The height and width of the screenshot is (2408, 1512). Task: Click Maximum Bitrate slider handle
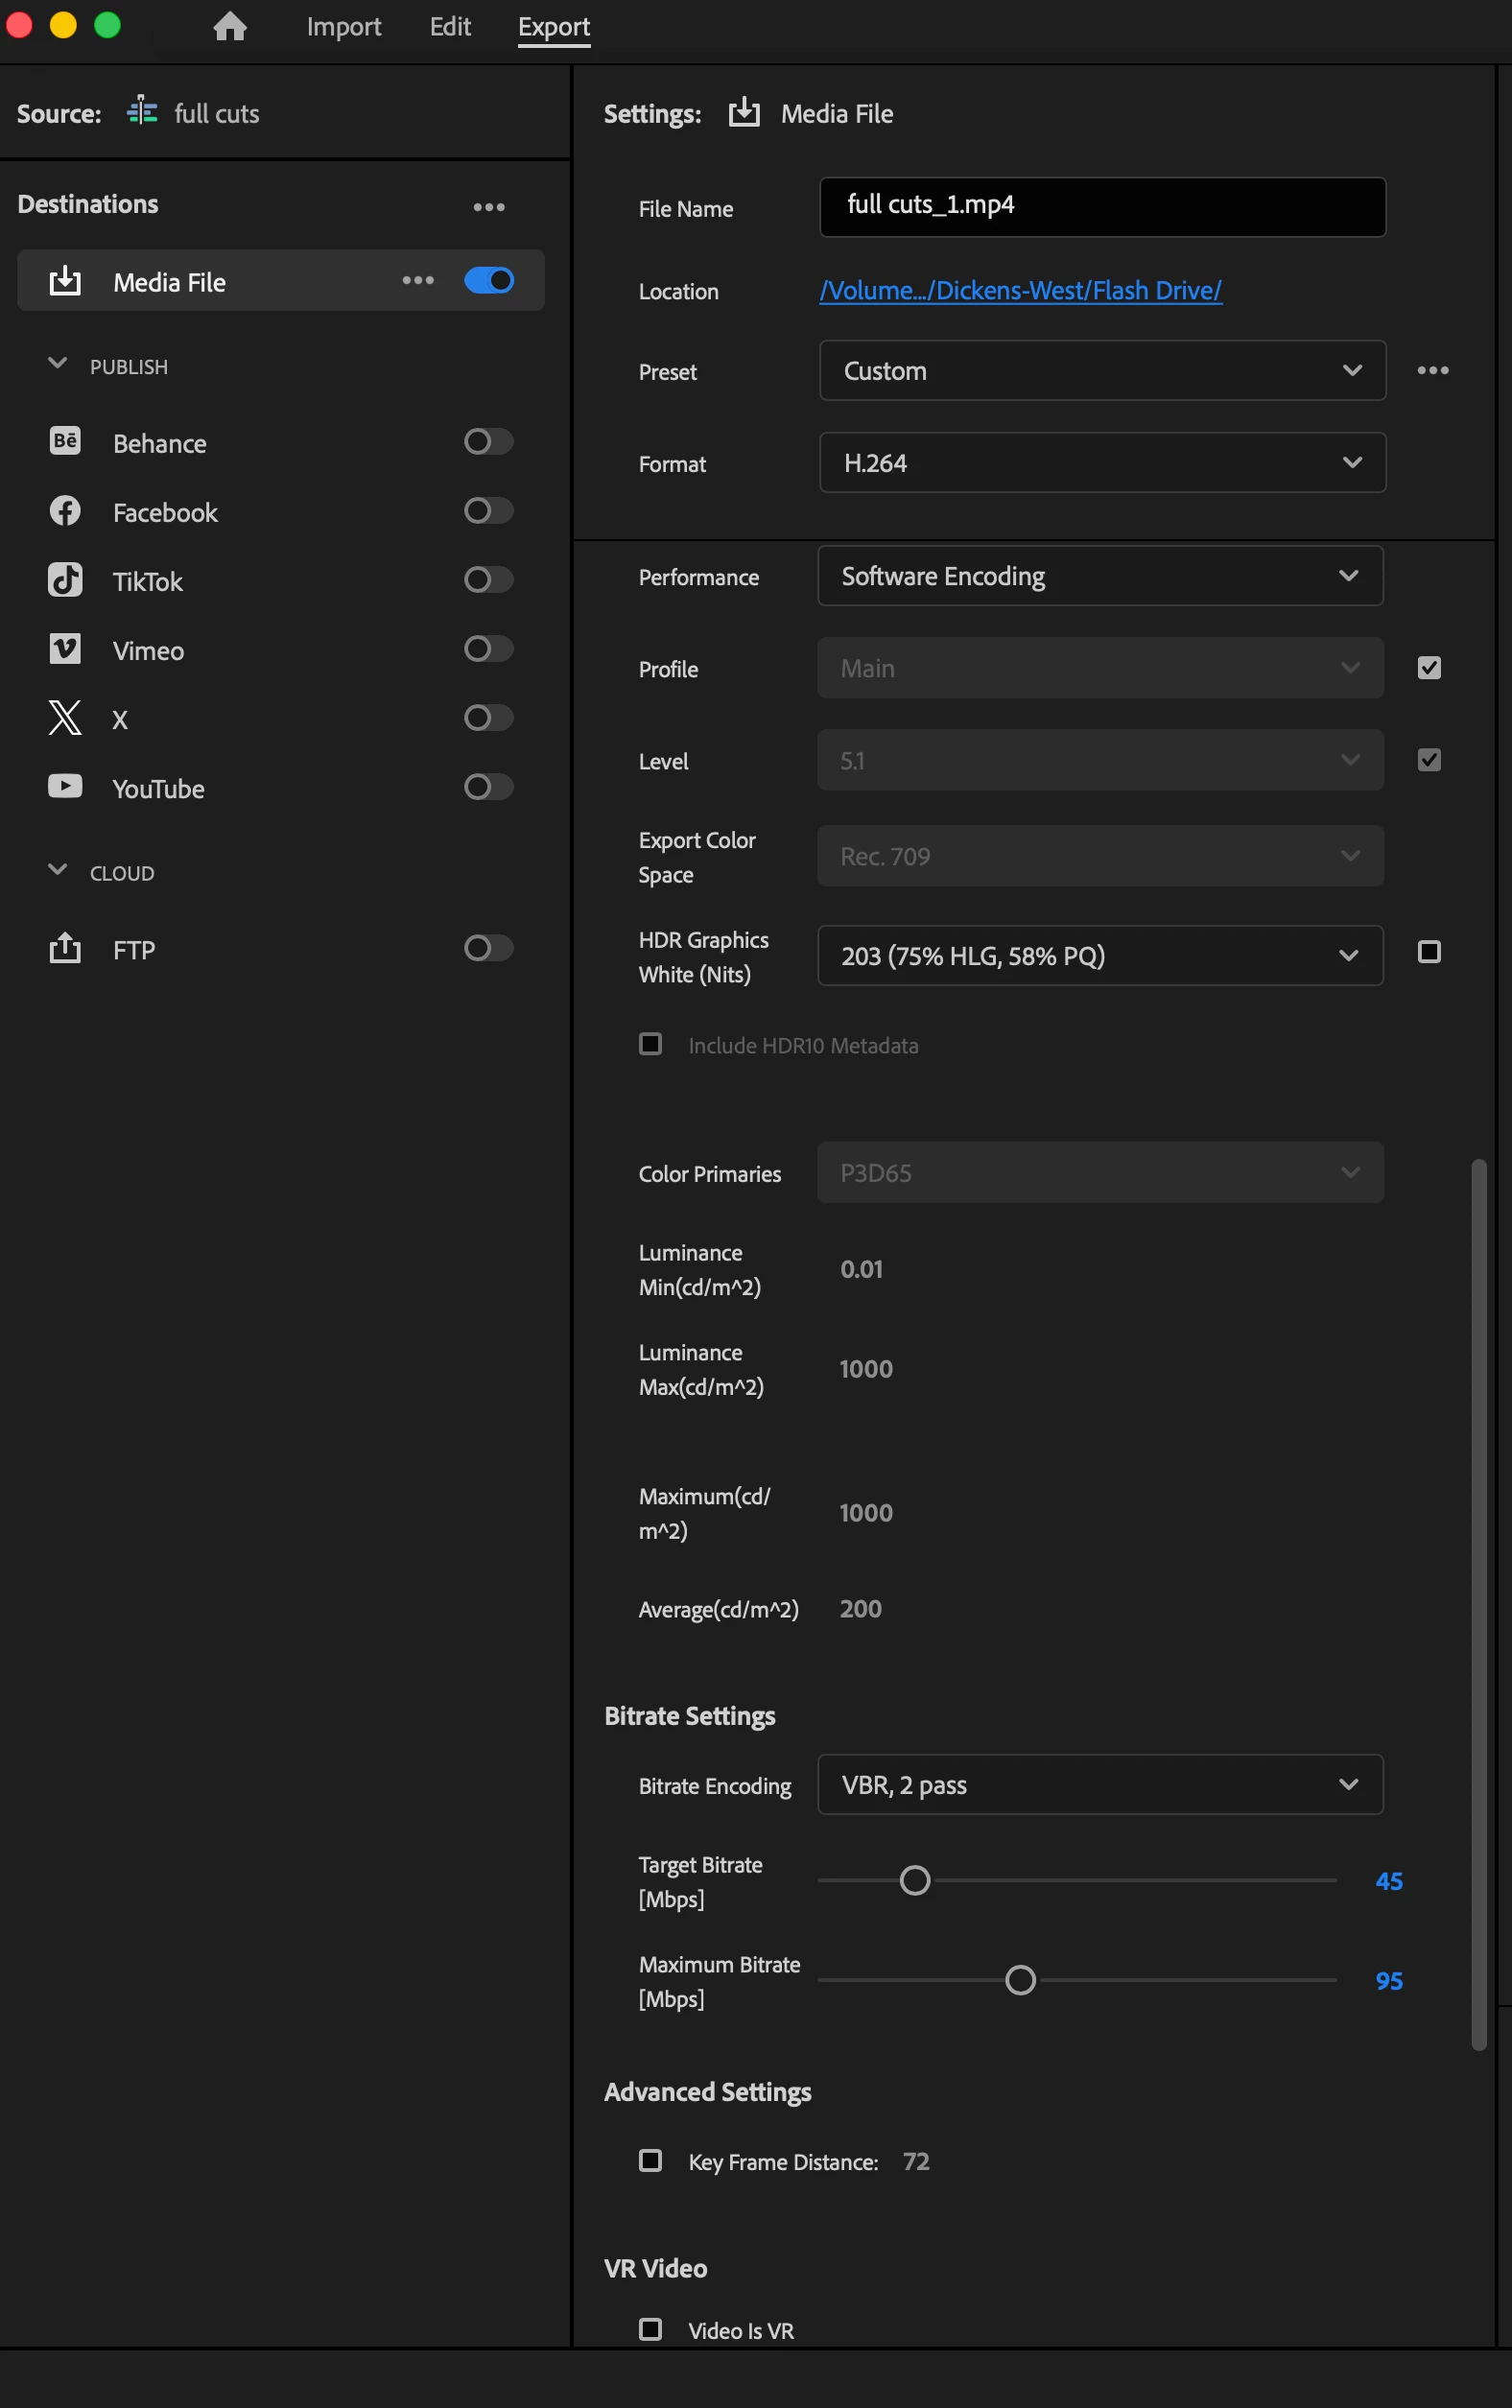click(x=1020, y=1981)
